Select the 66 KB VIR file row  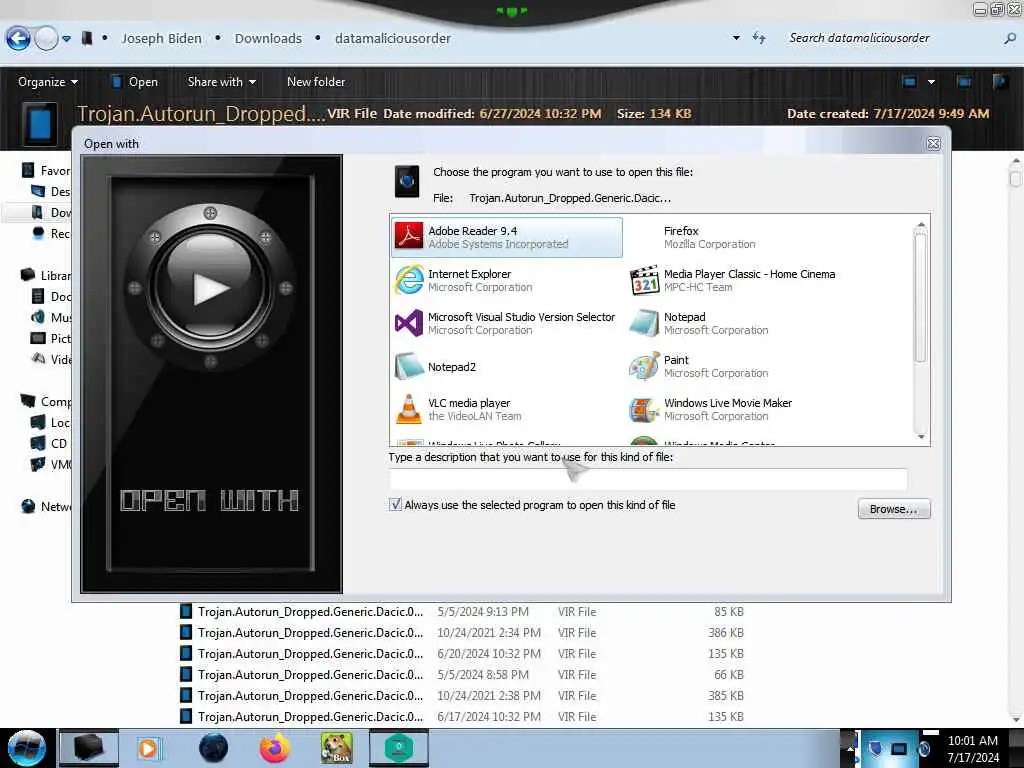462,675
